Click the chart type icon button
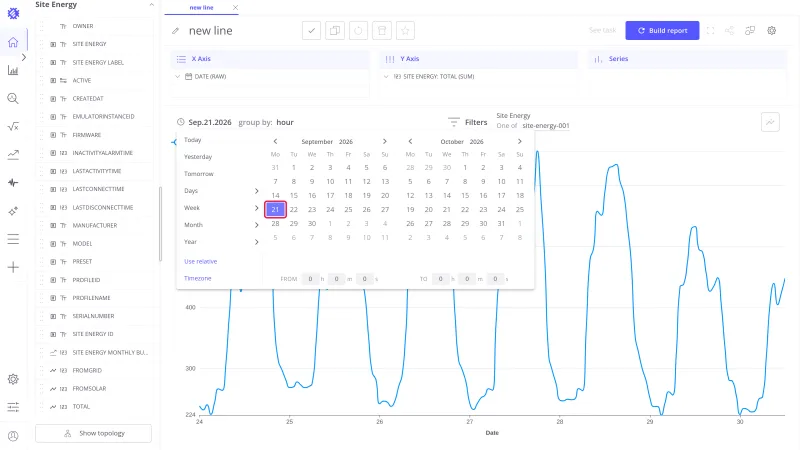Image resolution: width=800 pixels, height=450 pixels. click(x=770, y=122)
